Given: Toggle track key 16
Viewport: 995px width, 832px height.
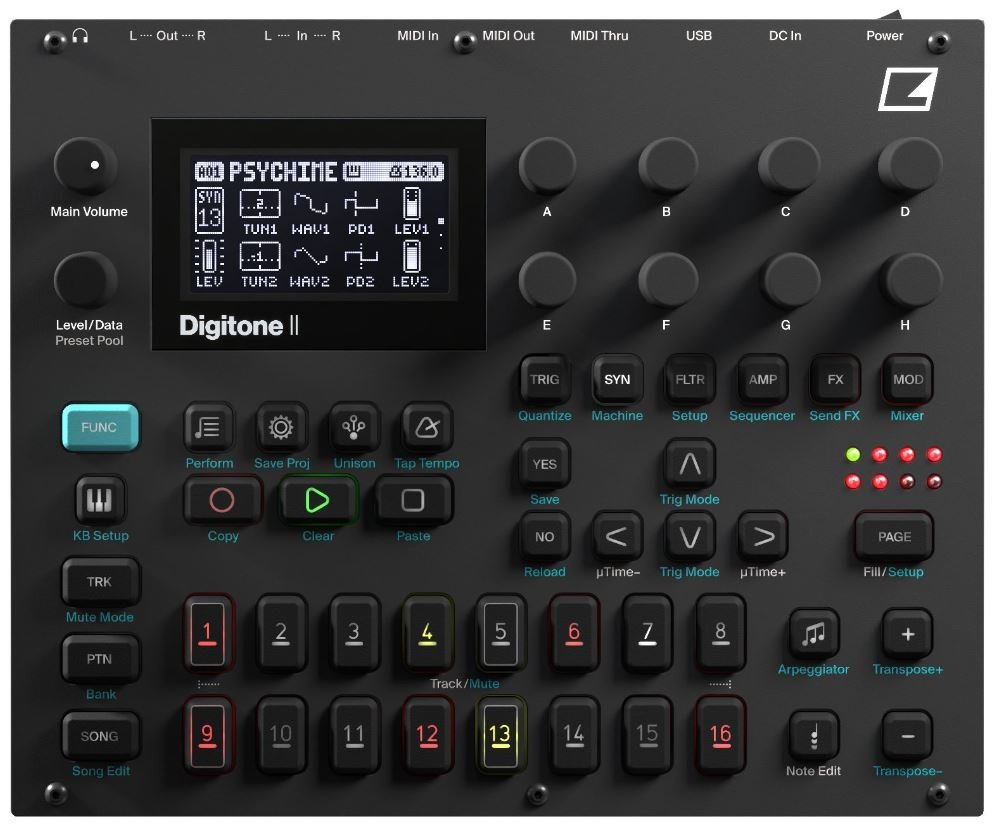Looking at the screenshot, I should pos(720,735).
